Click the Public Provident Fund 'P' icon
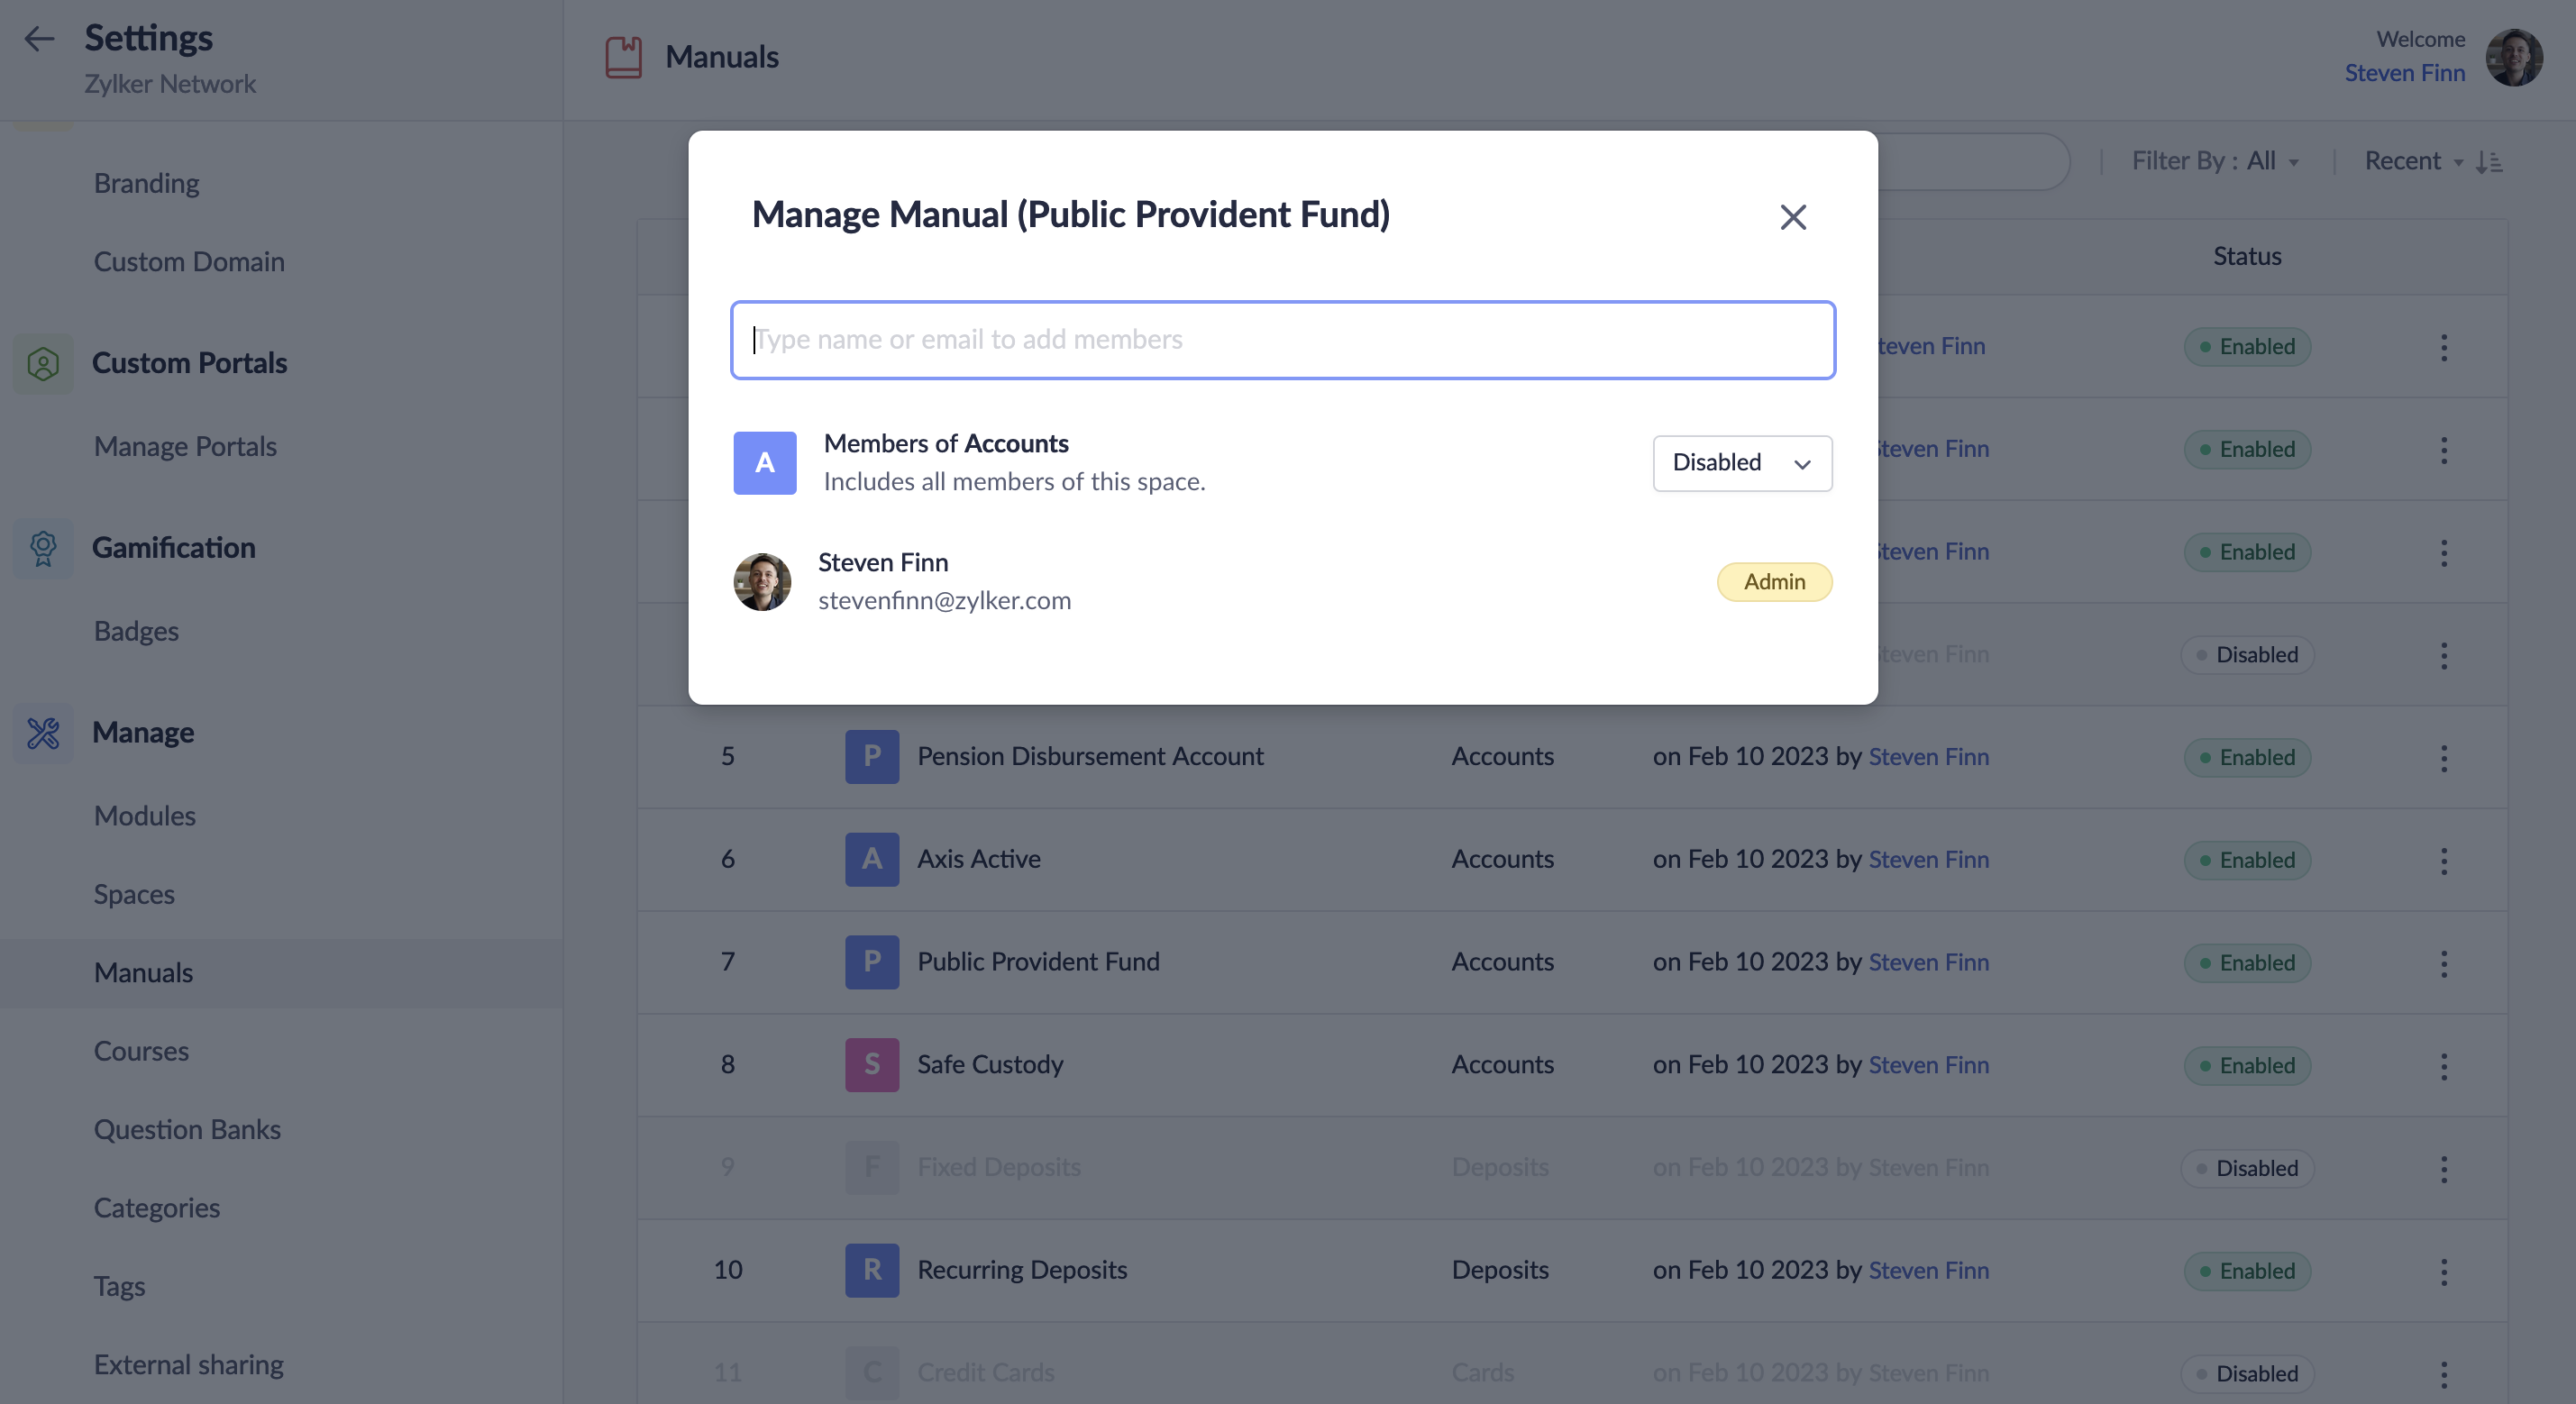Screen dimensions: 2576x1404 872,963
